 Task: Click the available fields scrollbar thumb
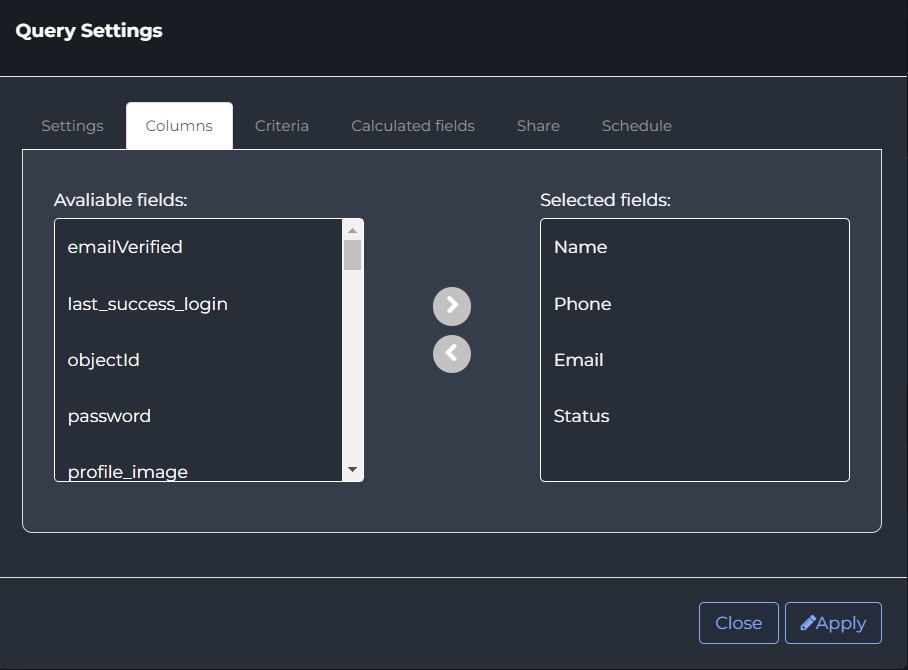[352, 255]
